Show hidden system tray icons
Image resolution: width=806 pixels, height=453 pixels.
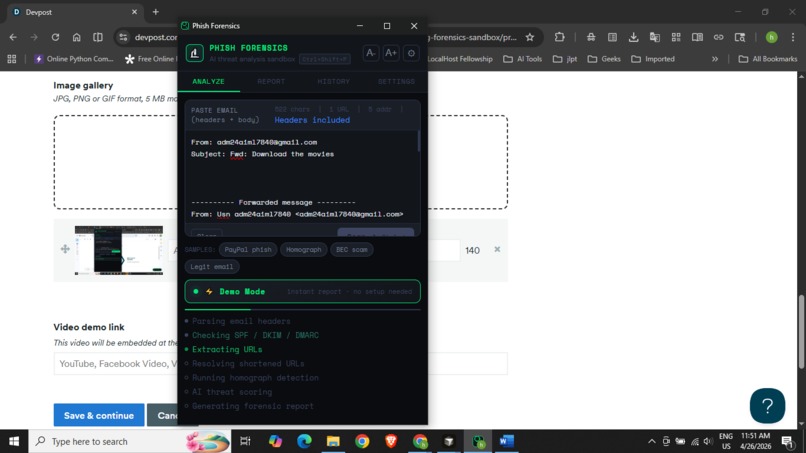point(651,441)
